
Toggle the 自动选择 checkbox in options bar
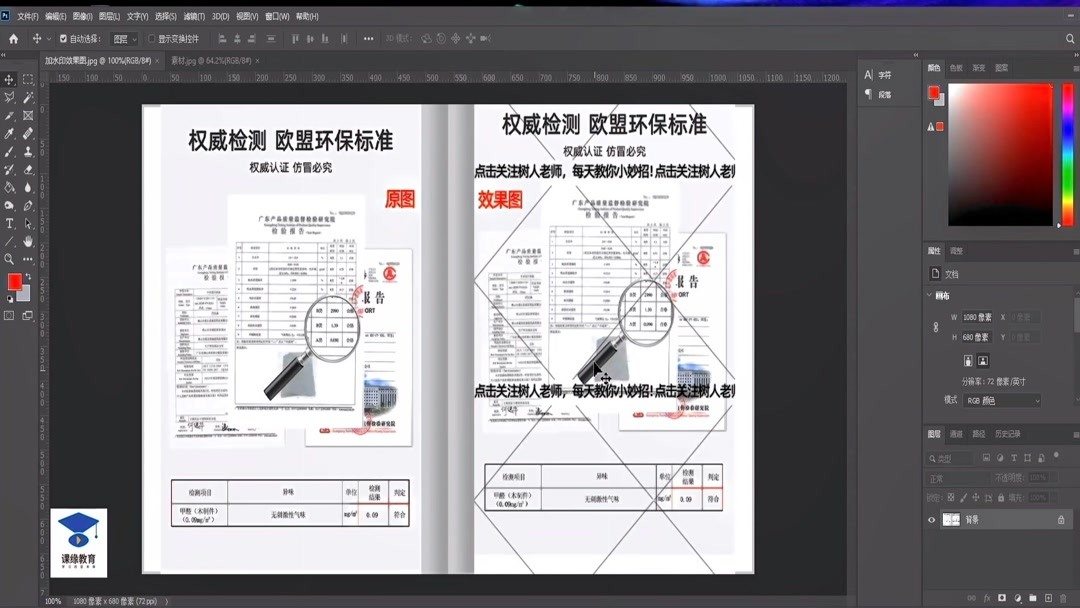(63, 38)
